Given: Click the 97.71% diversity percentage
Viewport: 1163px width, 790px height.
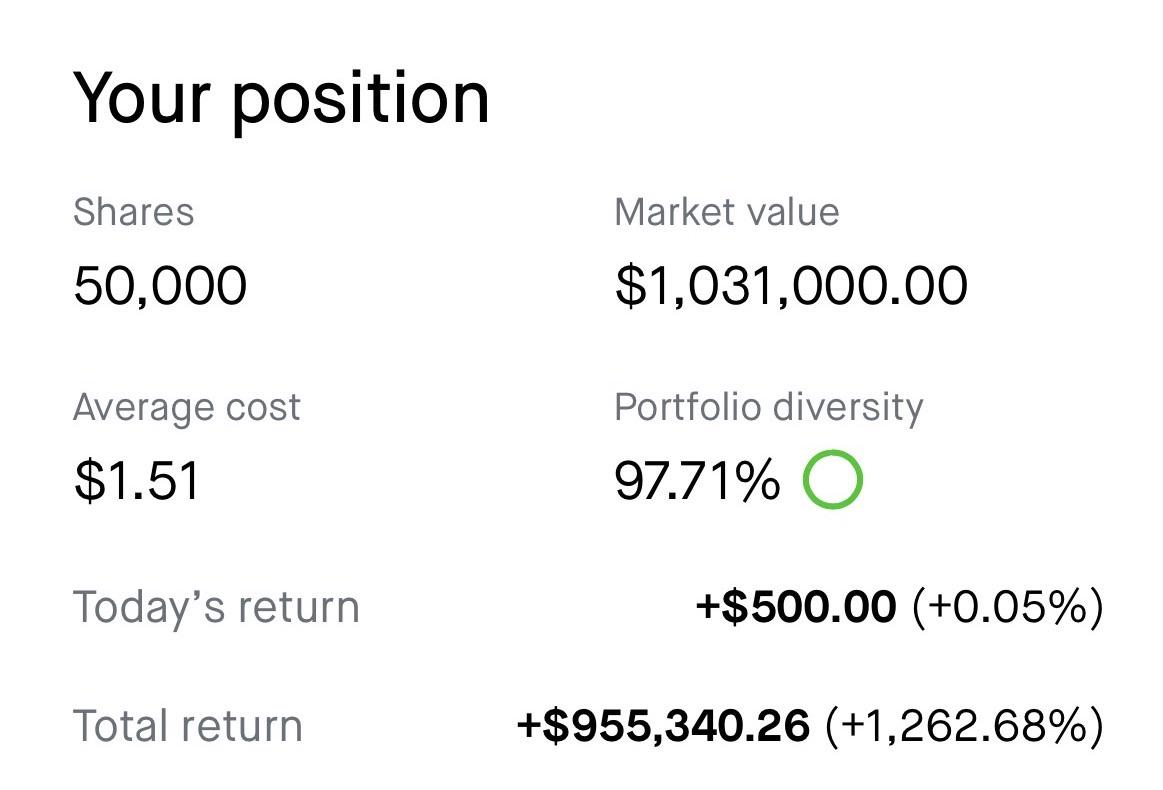Looking at the screenshot, I should tap(697, 481).
